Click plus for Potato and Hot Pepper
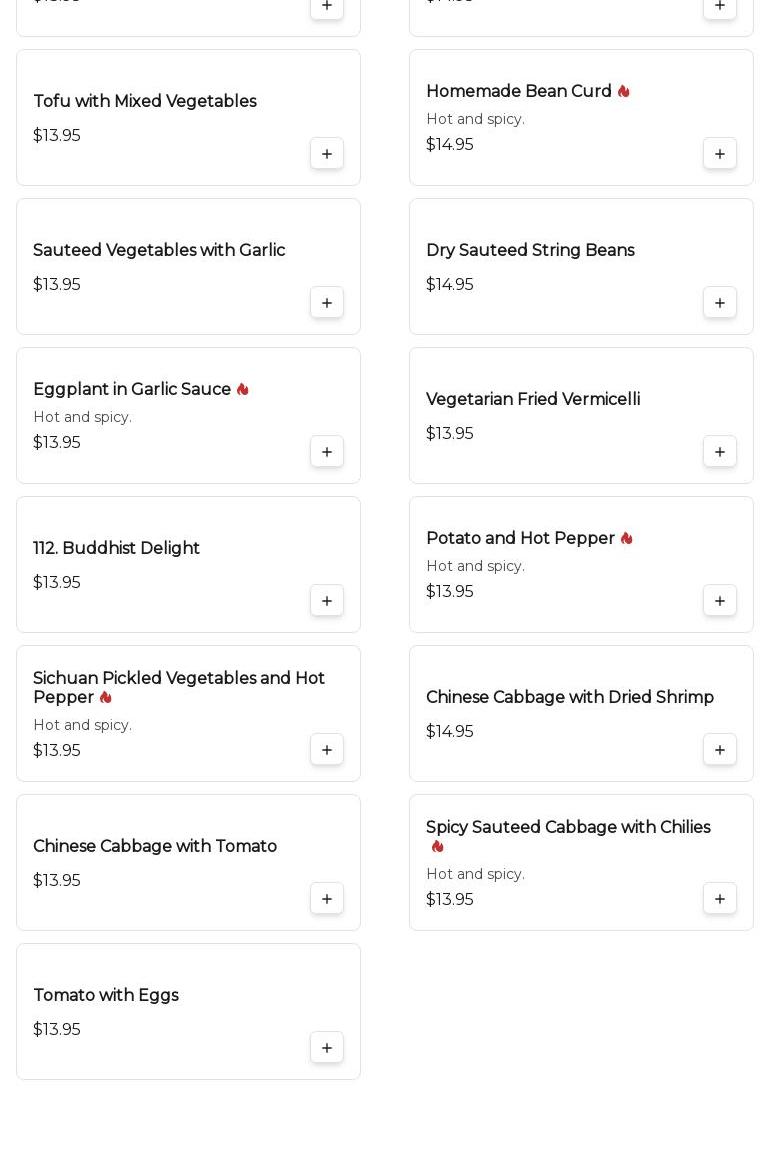This screenshot has width=770, height=1171. pos(720,601)
